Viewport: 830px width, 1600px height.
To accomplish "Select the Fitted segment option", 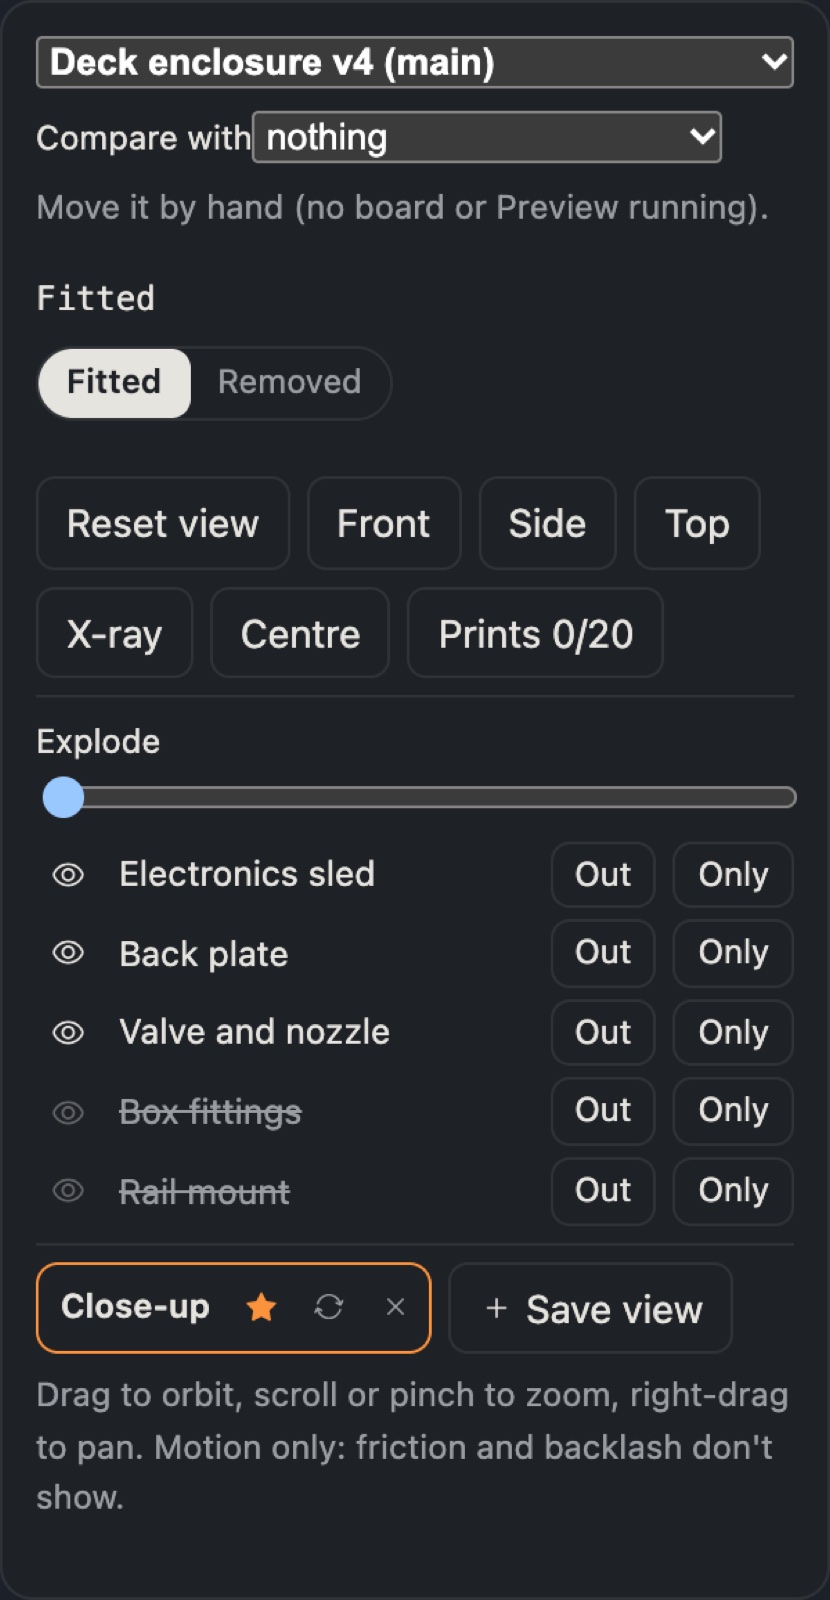I will click(x=114, y=382).
